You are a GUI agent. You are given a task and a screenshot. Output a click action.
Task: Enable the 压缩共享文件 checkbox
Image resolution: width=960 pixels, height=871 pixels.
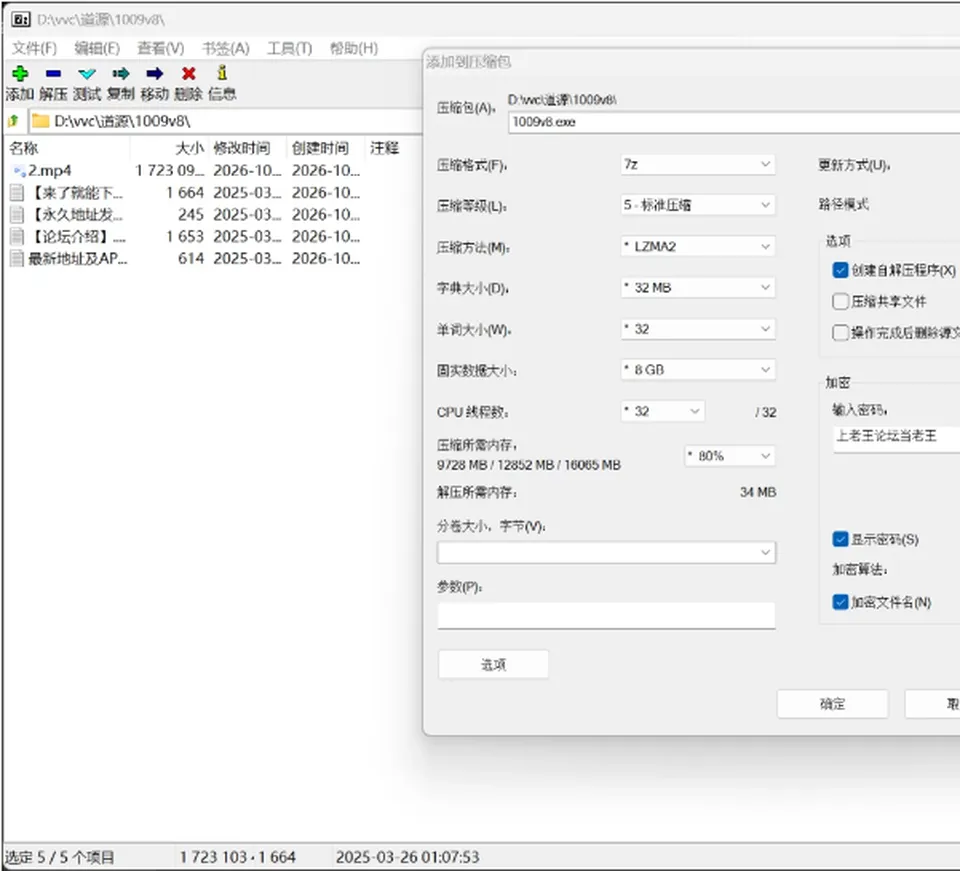(x=840, y=301)
